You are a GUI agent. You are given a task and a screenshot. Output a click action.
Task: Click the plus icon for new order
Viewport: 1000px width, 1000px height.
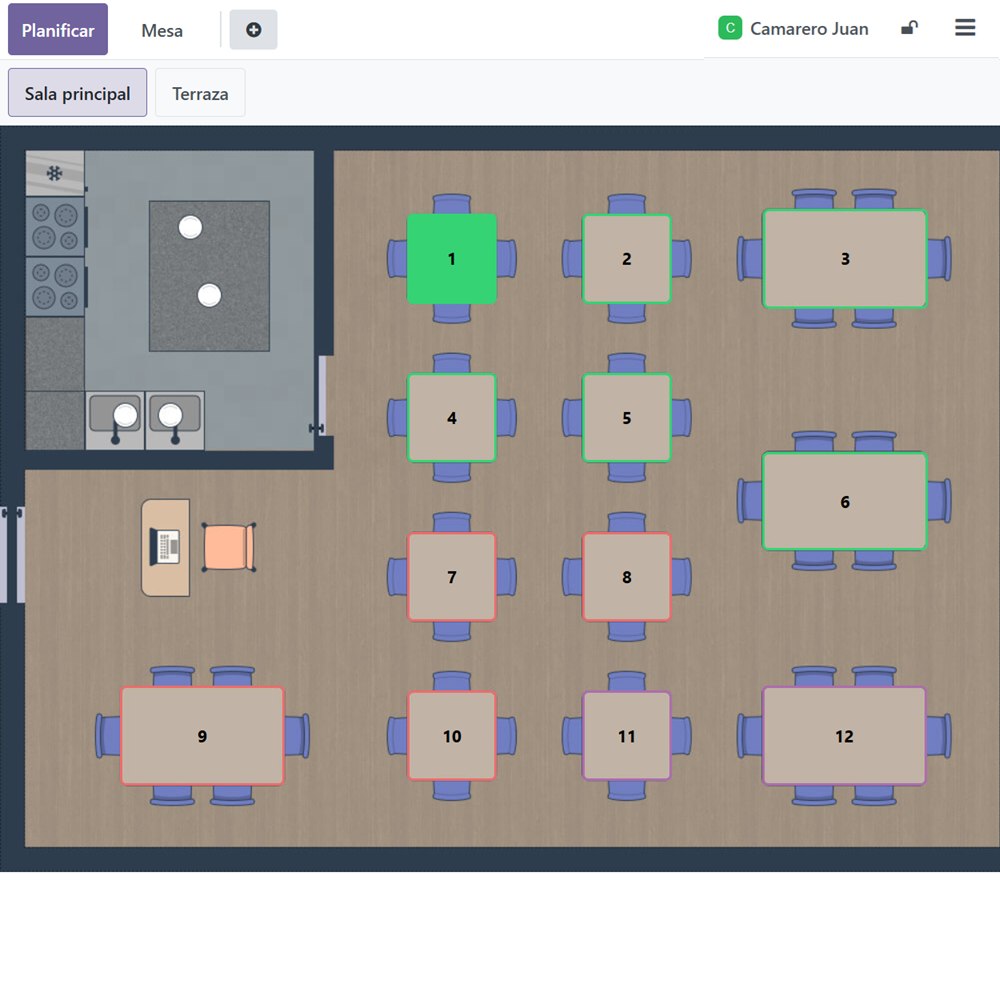point(253,30)
